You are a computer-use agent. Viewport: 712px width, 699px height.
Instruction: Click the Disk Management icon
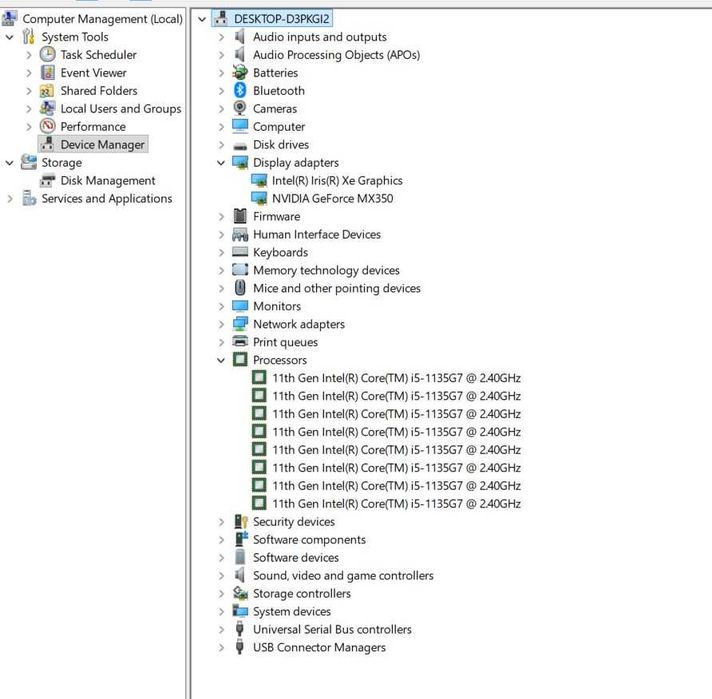[x=47, y=180]
